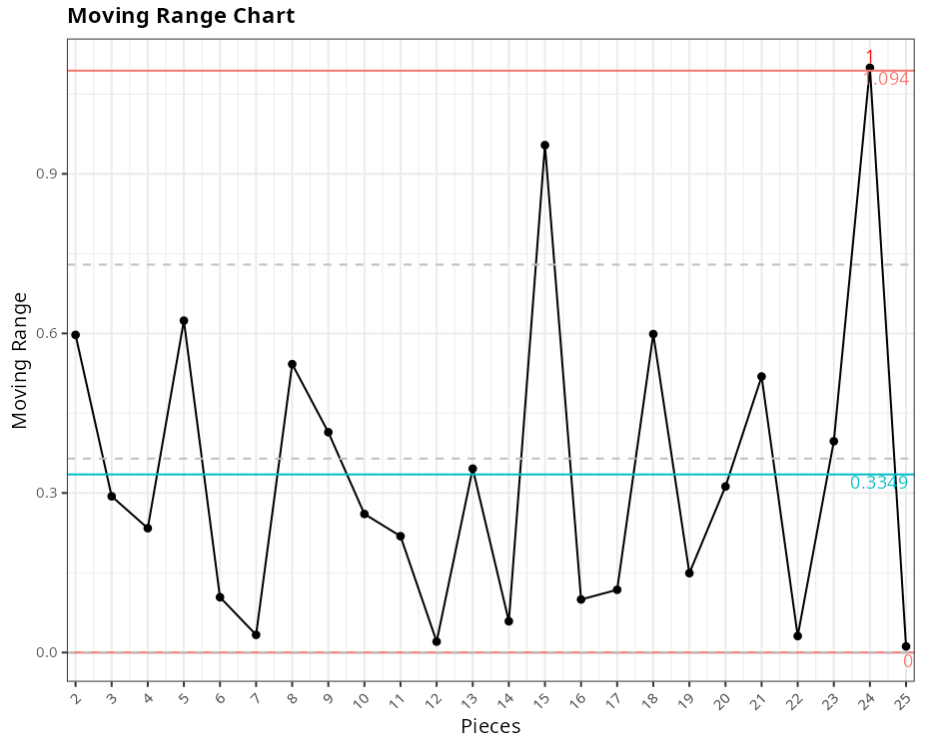Select the data point at piece 13
Screen dimensions: 931x749
click(473, 468)
